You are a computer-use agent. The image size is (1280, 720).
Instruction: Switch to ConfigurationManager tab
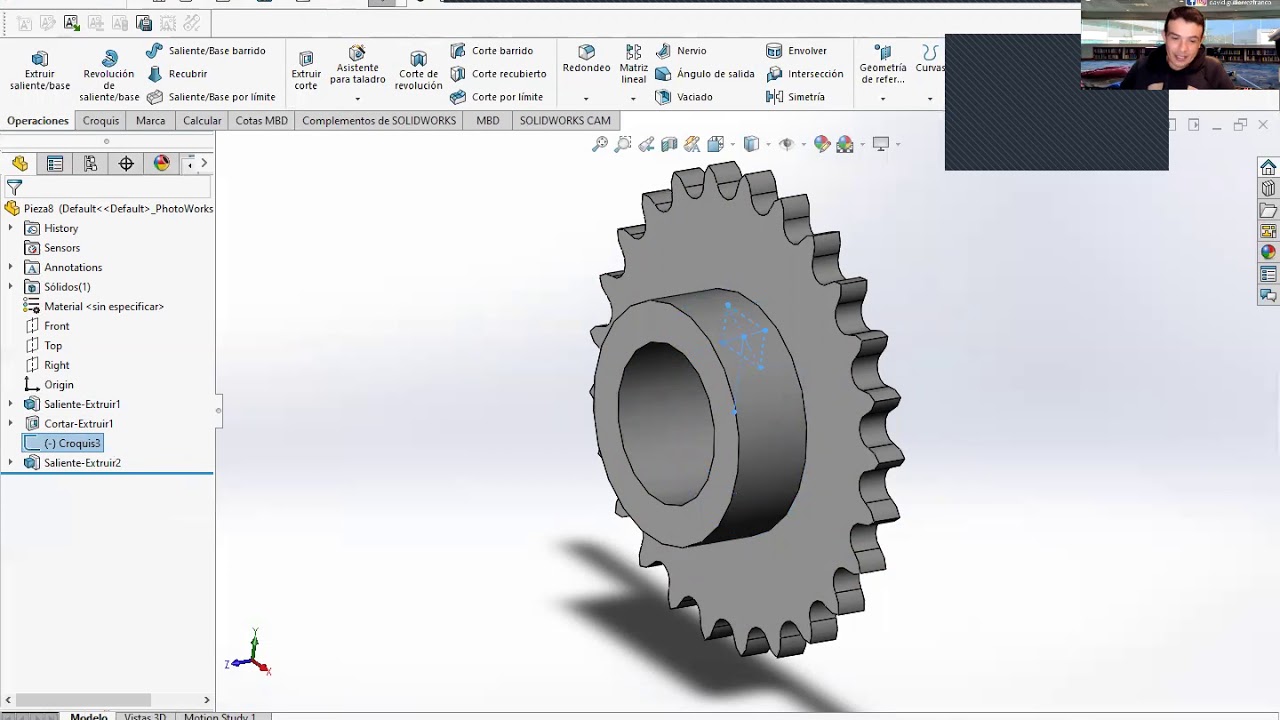[90, 163]
